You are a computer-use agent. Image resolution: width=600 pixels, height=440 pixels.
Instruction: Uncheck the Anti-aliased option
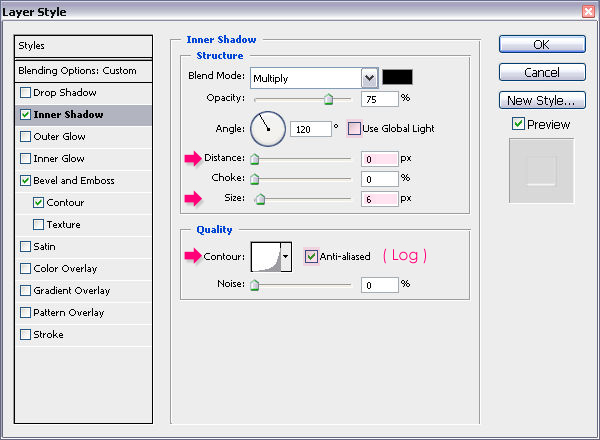pyautogui.click(x=312, y=256)
